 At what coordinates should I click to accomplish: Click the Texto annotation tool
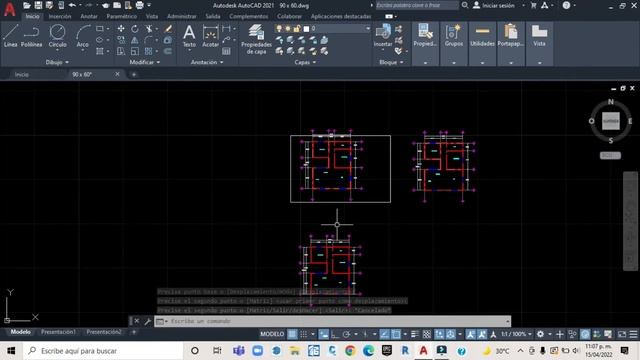click(189, 36)
